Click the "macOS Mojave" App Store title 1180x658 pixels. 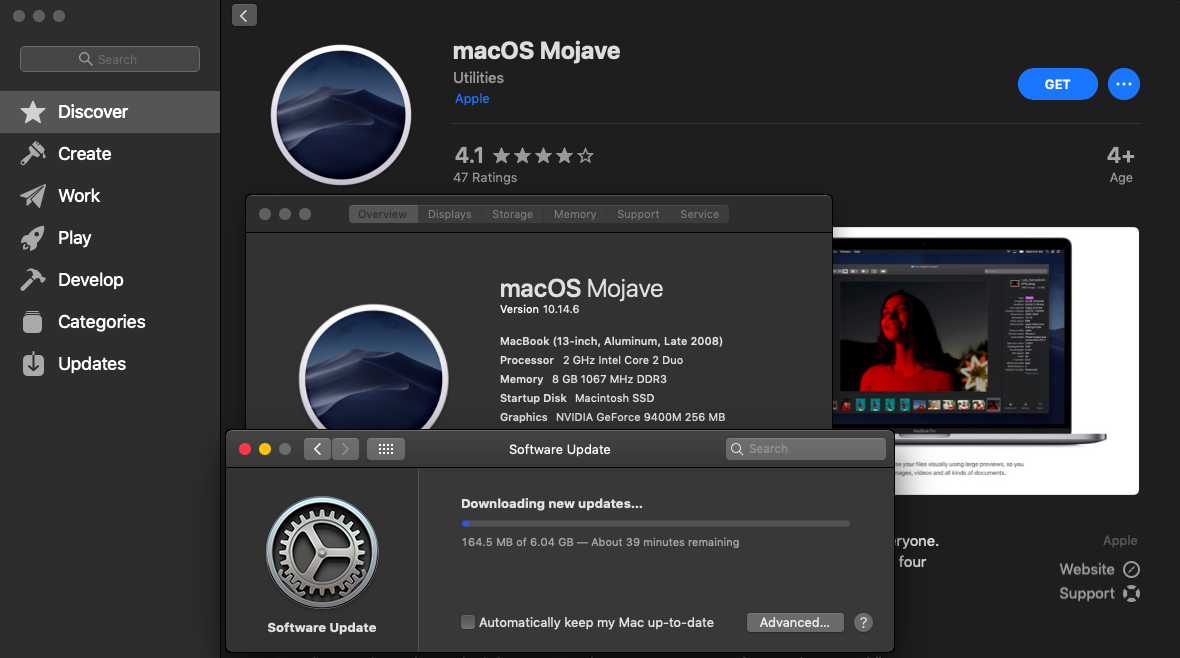point(537,50)
